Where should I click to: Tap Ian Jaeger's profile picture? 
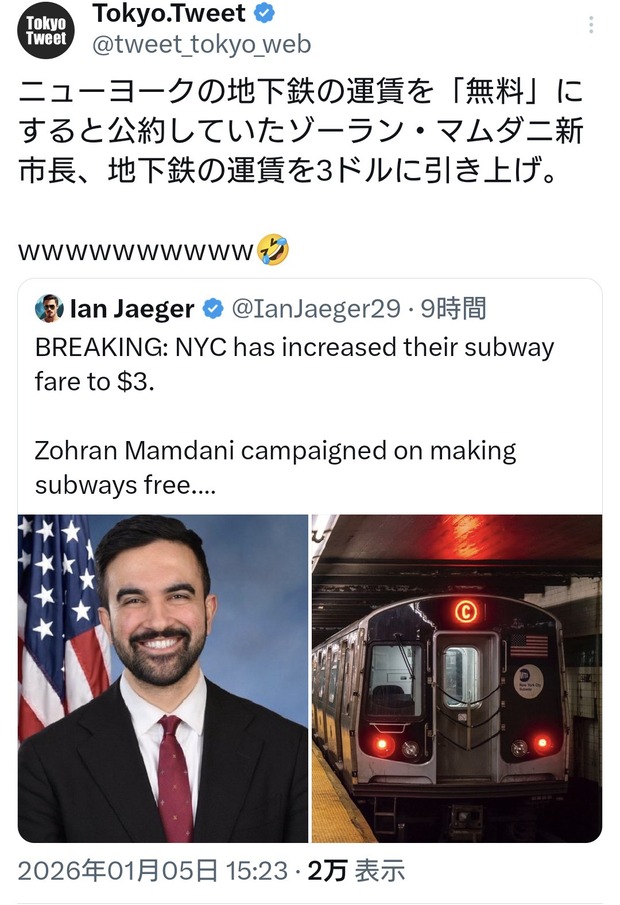[x=49, y=308]
